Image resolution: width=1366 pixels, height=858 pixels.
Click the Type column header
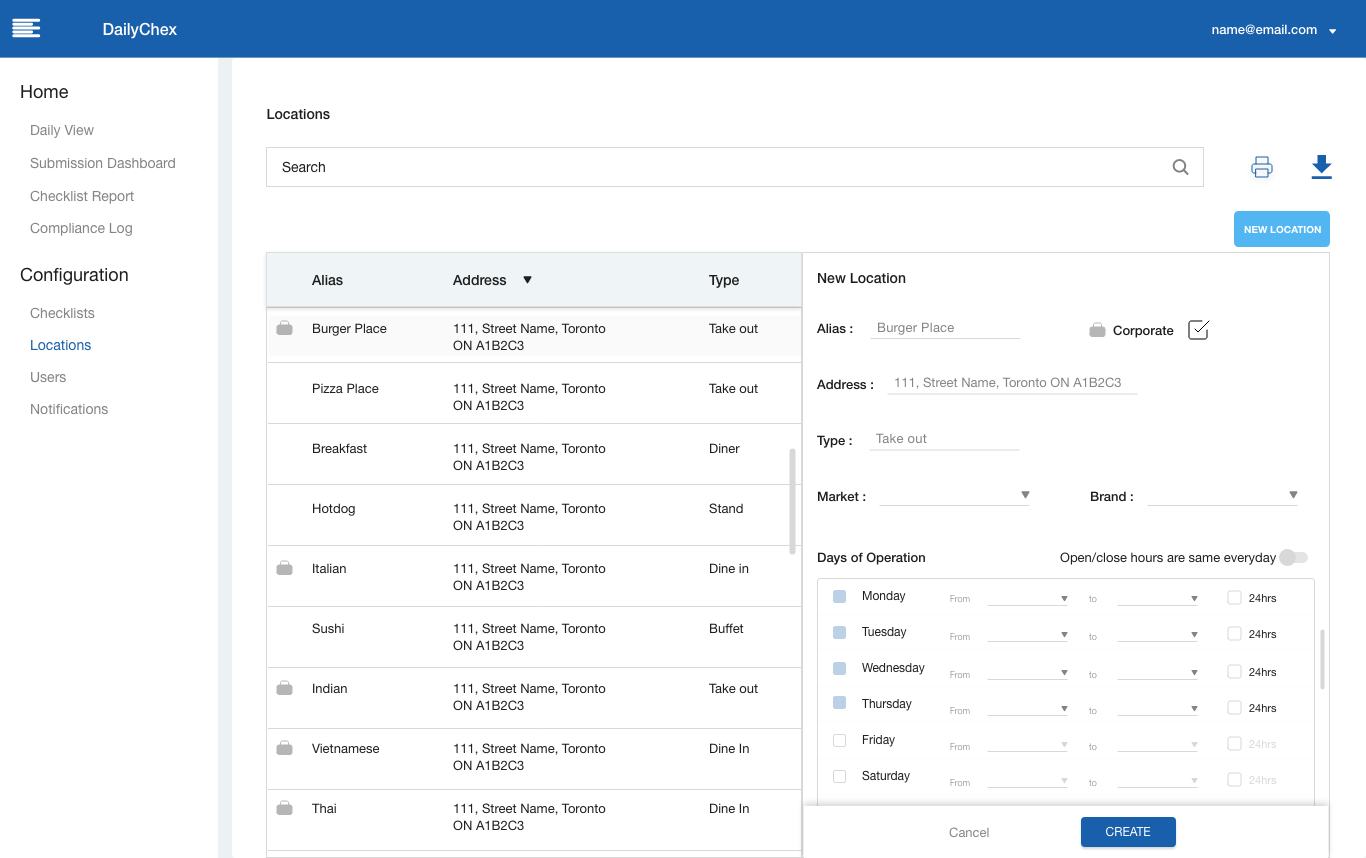tap(724, 280)
